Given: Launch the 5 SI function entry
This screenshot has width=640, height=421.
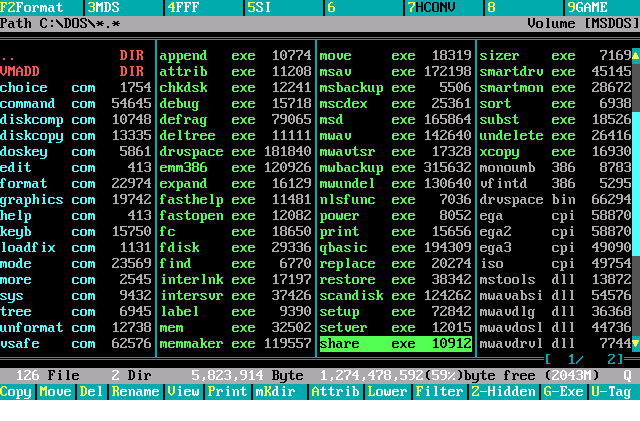Looking at the screenshot, I should click(x=284, y=7).
